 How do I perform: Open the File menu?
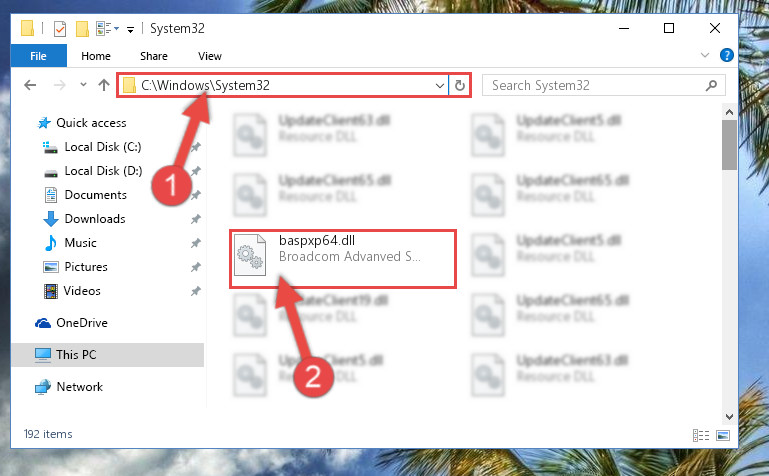tap(38, 56)
